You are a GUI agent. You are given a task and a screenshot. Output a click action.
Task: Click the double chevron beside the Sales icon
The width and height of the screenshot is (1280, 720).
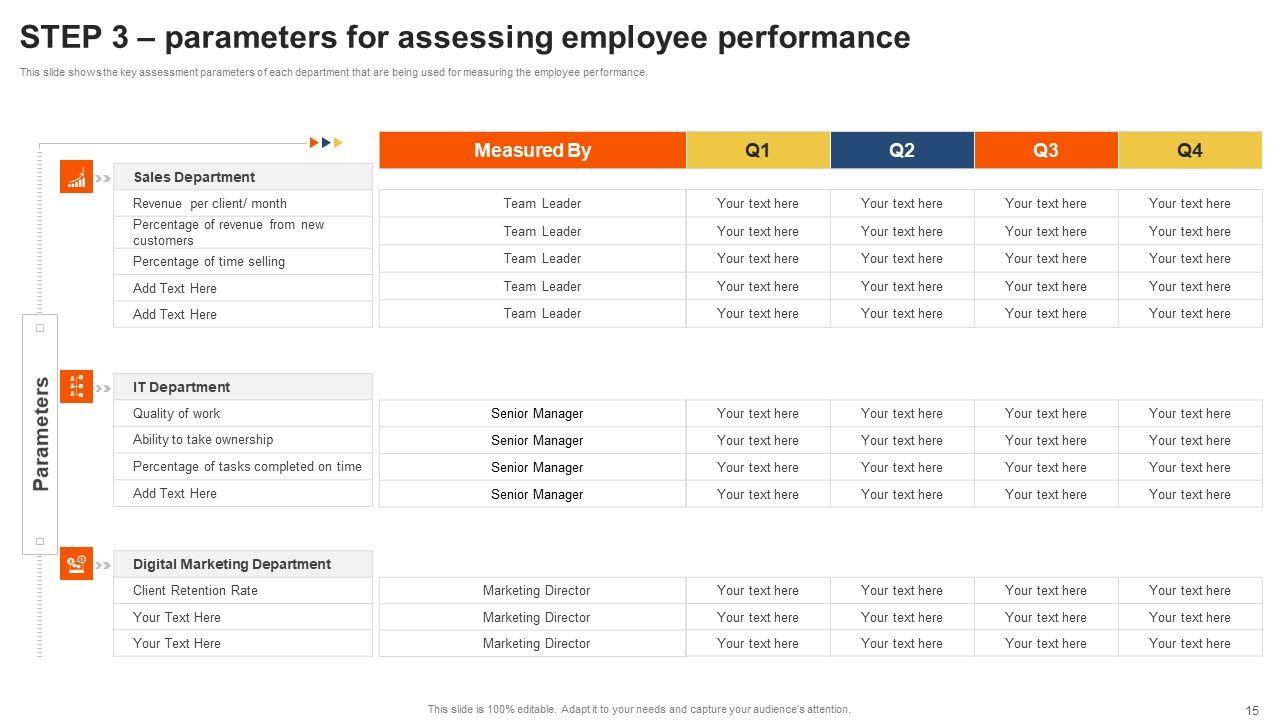(x=103, y=179)
